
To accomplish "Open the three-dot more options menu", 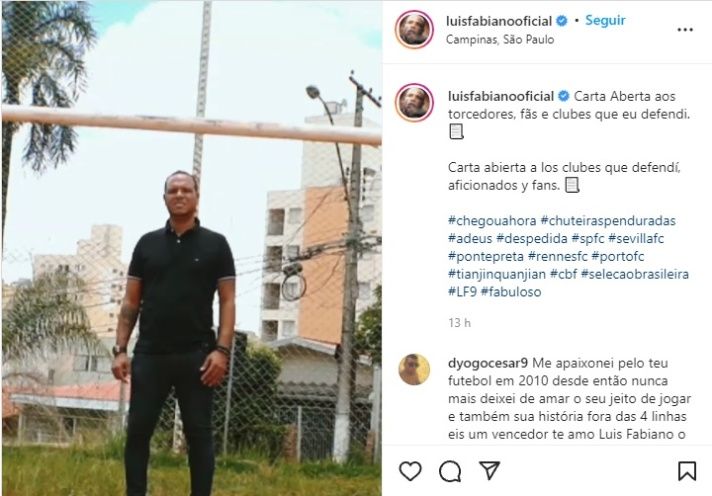I will coord(685,30).
